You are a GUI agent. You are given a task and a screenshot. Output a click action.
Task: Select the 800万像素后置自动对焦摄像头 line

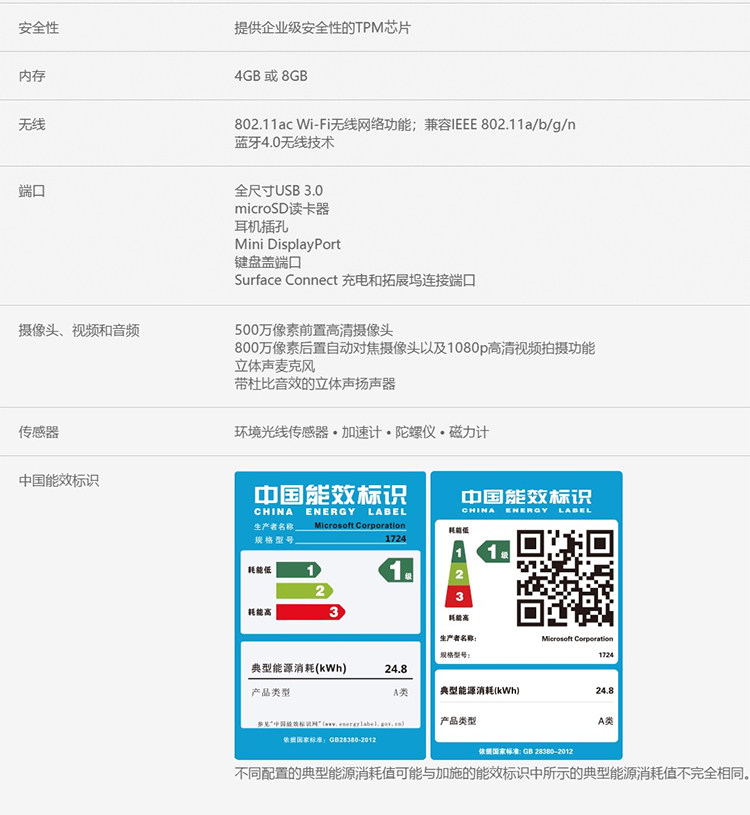(414, 348)
